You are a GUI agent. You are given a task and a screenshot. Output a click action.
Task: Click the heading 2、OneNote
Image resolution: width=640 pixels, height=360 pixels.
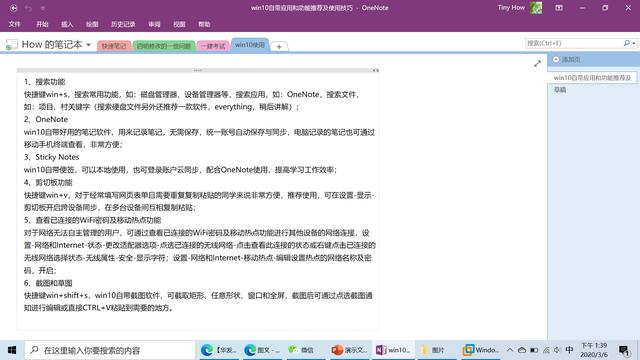point(46,120)
